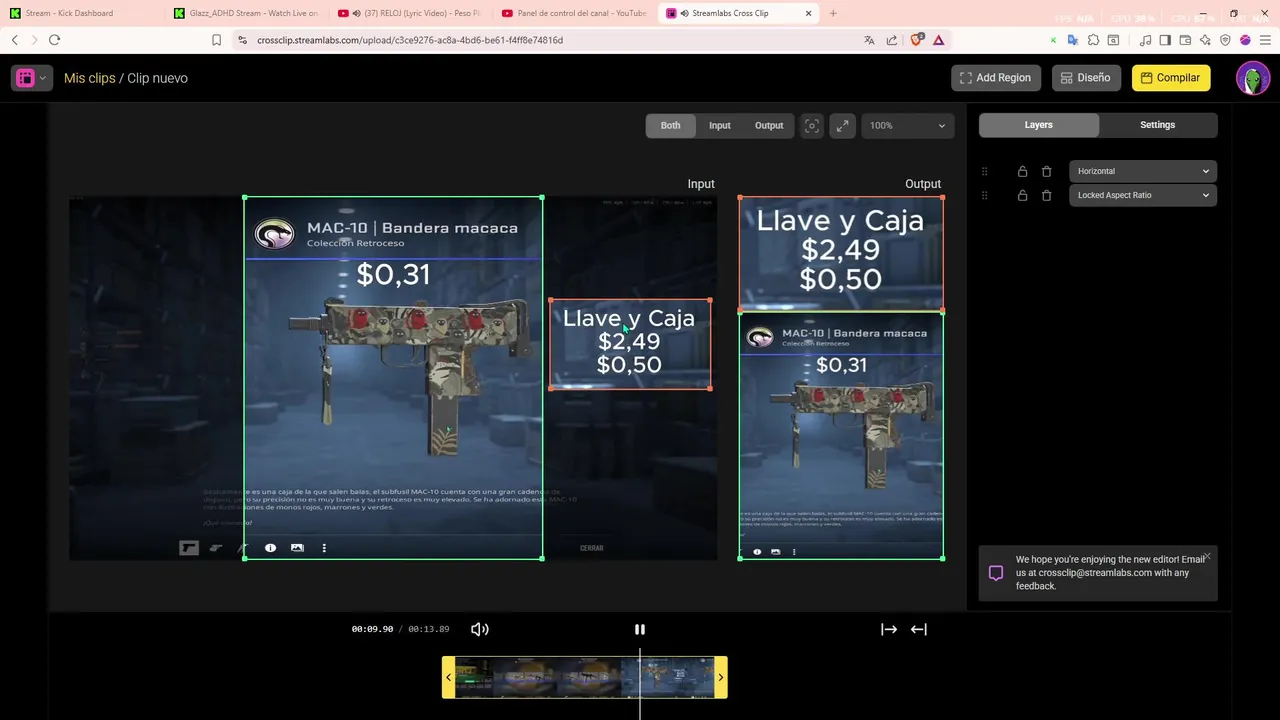Open the browser hamburger menu

click(1265, 40)
